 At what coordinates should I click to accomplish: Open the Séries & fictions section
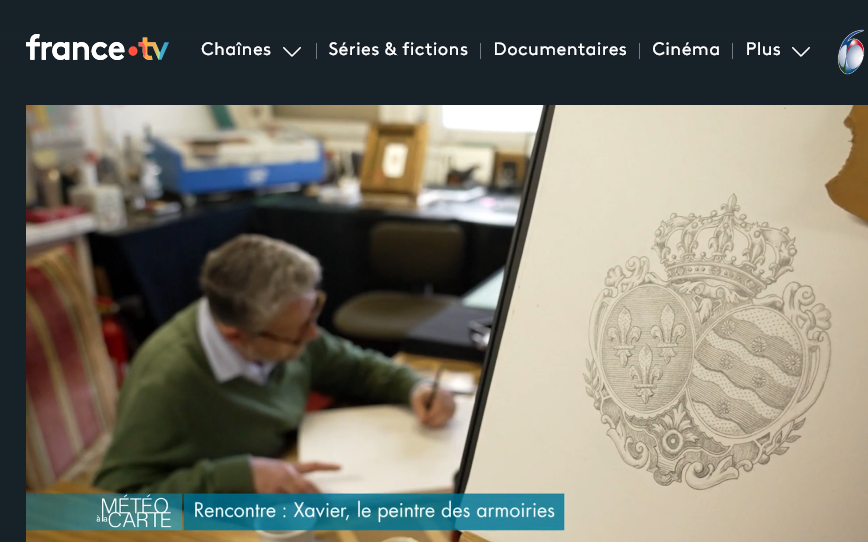click(398, 49)
